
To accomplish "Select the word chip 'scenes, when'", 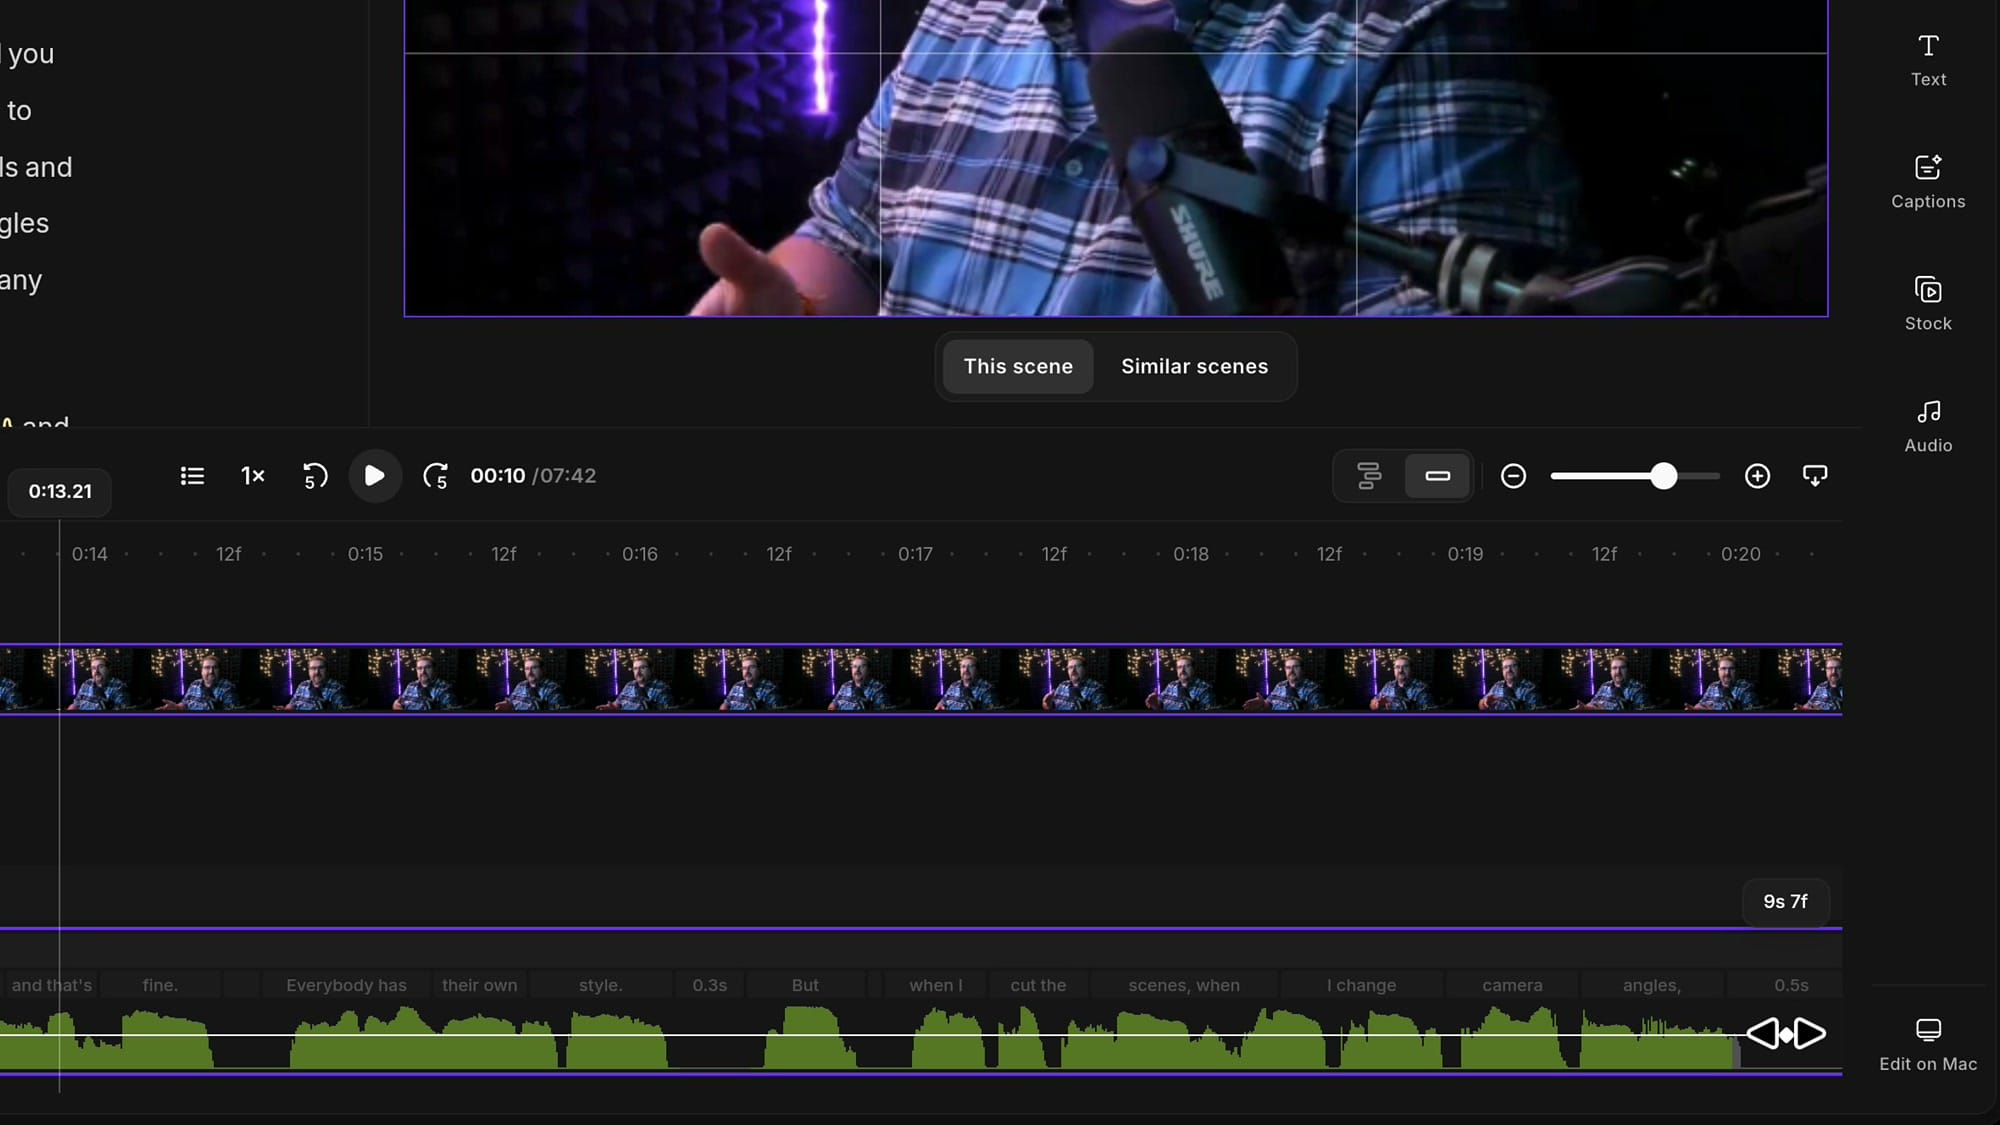I will (1184, 985).
